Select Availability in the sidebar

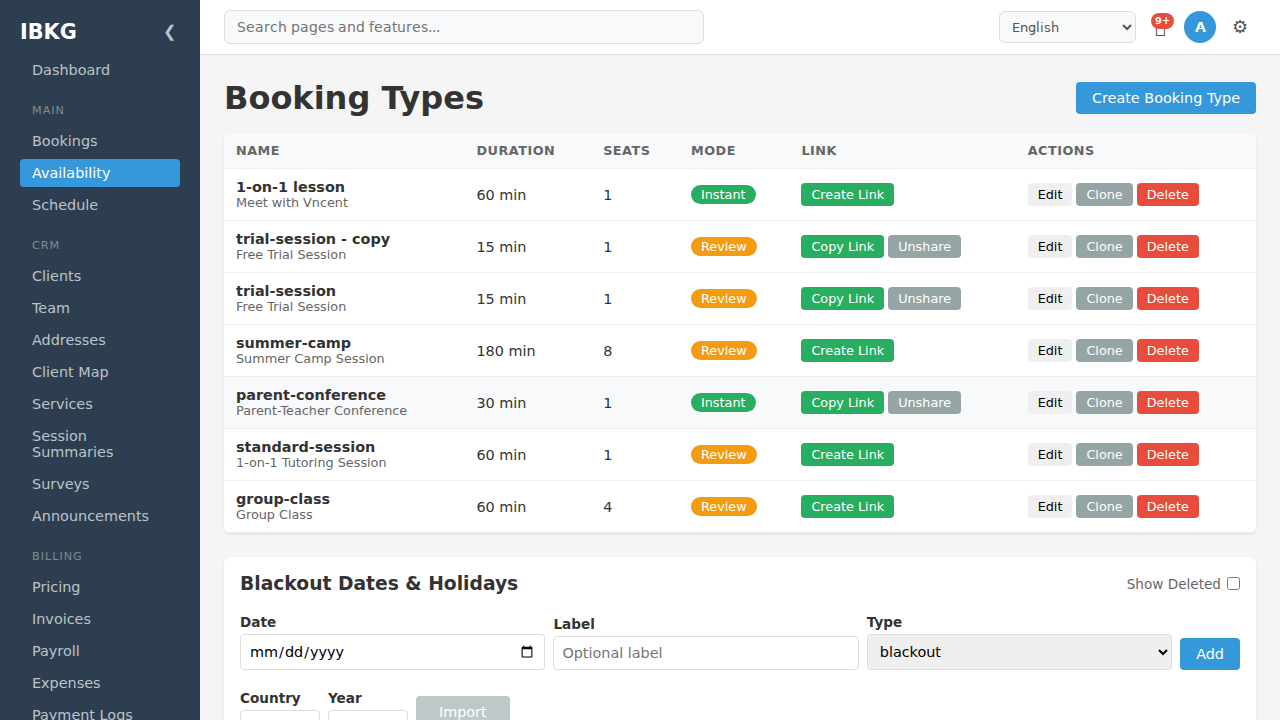click(100, 173)
